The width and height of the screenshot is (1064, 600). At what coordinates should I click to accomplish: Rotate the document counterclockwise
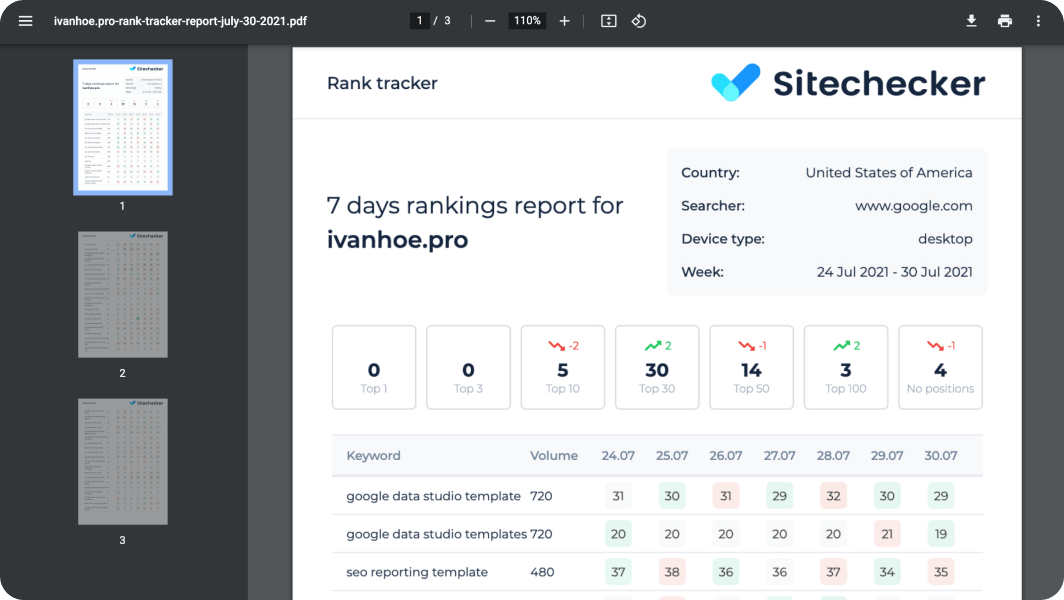pyautogui.click(x=639, y=21)
